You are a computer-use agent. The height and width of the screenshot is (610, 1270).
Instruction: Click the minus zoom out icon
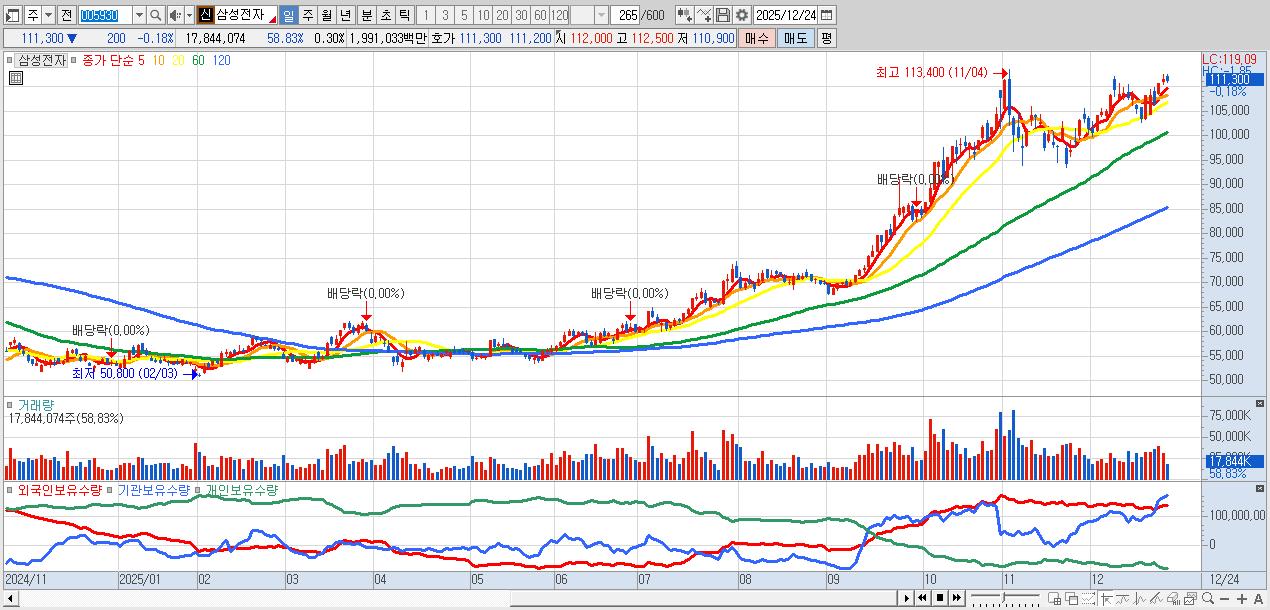click(x=1224, y=598)
